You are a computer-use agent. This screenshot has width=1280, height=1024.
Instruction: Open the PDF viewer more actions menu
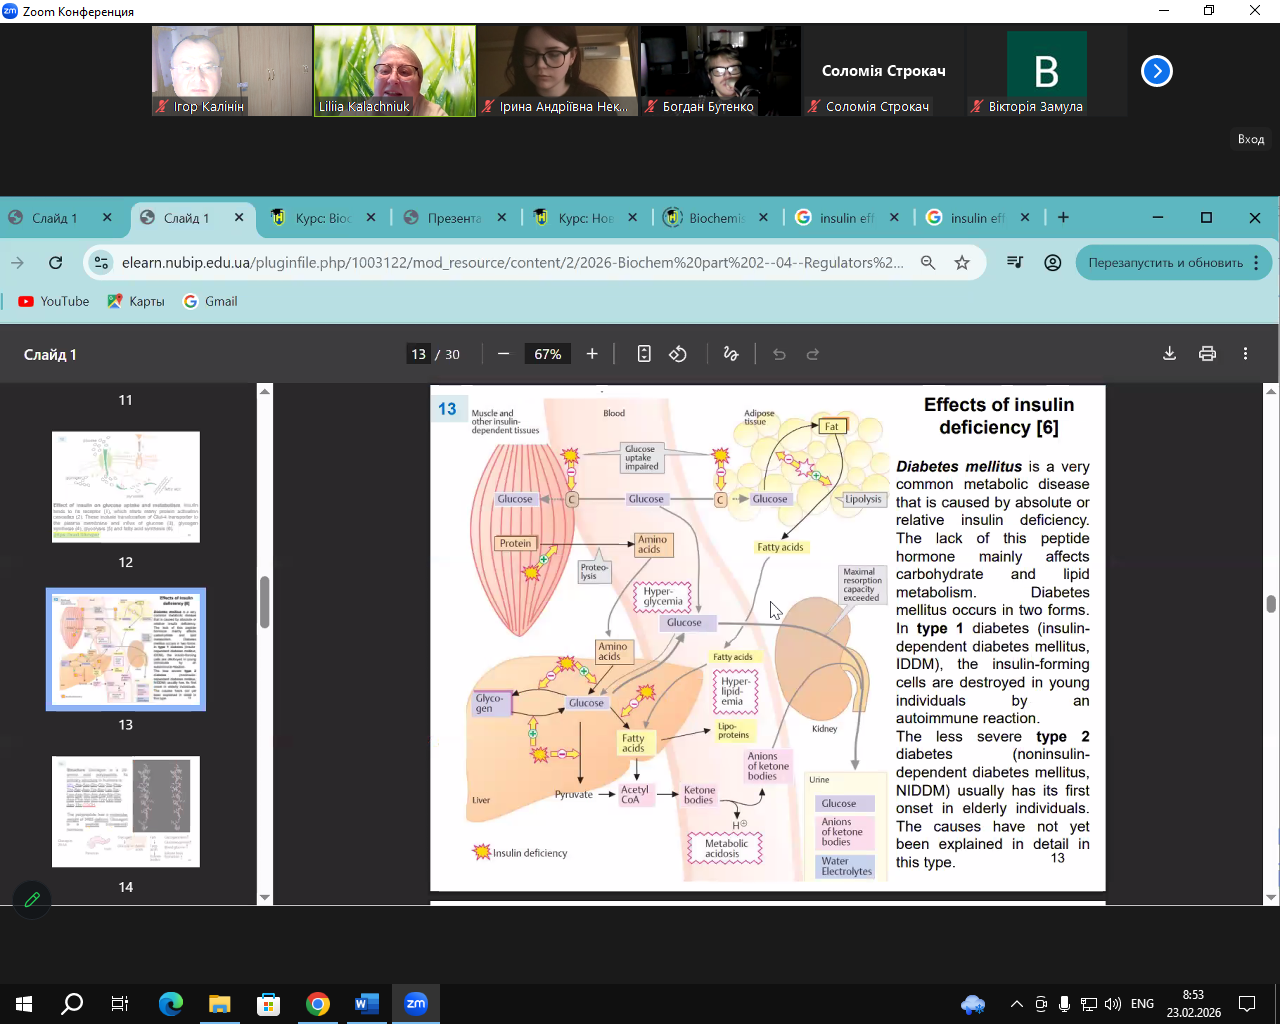point(1245,354)
